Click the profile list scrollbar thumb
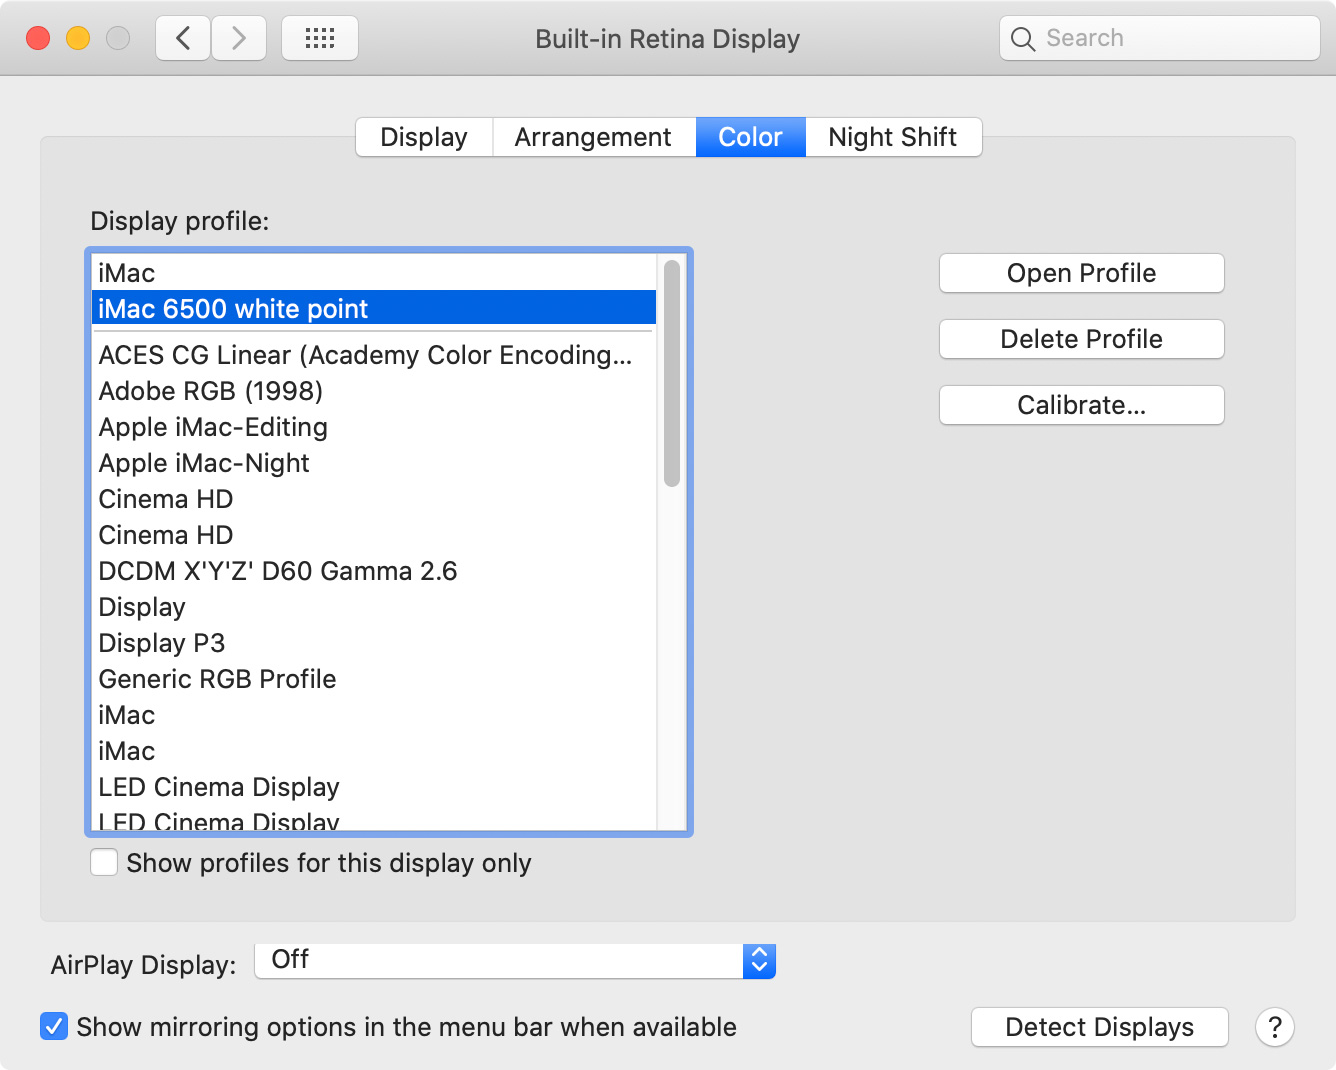This screenshot has height=1070, width=1336. tap(672, 373)
